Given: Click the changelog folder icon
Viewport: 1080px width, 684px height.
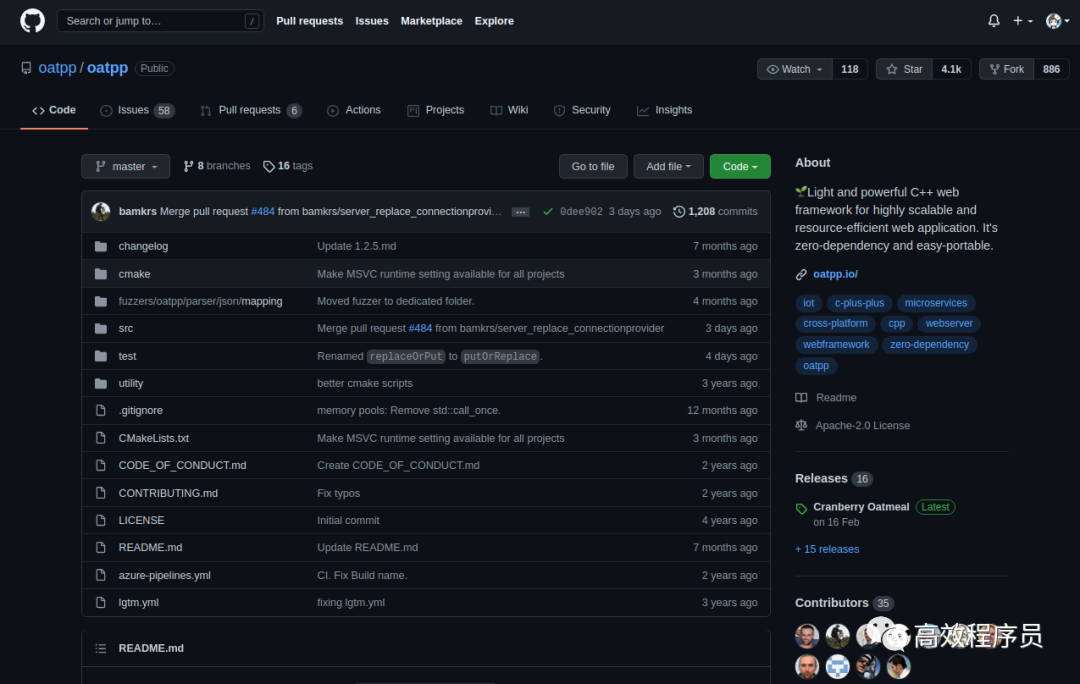Looking at the screenshot, I should tap(101, 246).
